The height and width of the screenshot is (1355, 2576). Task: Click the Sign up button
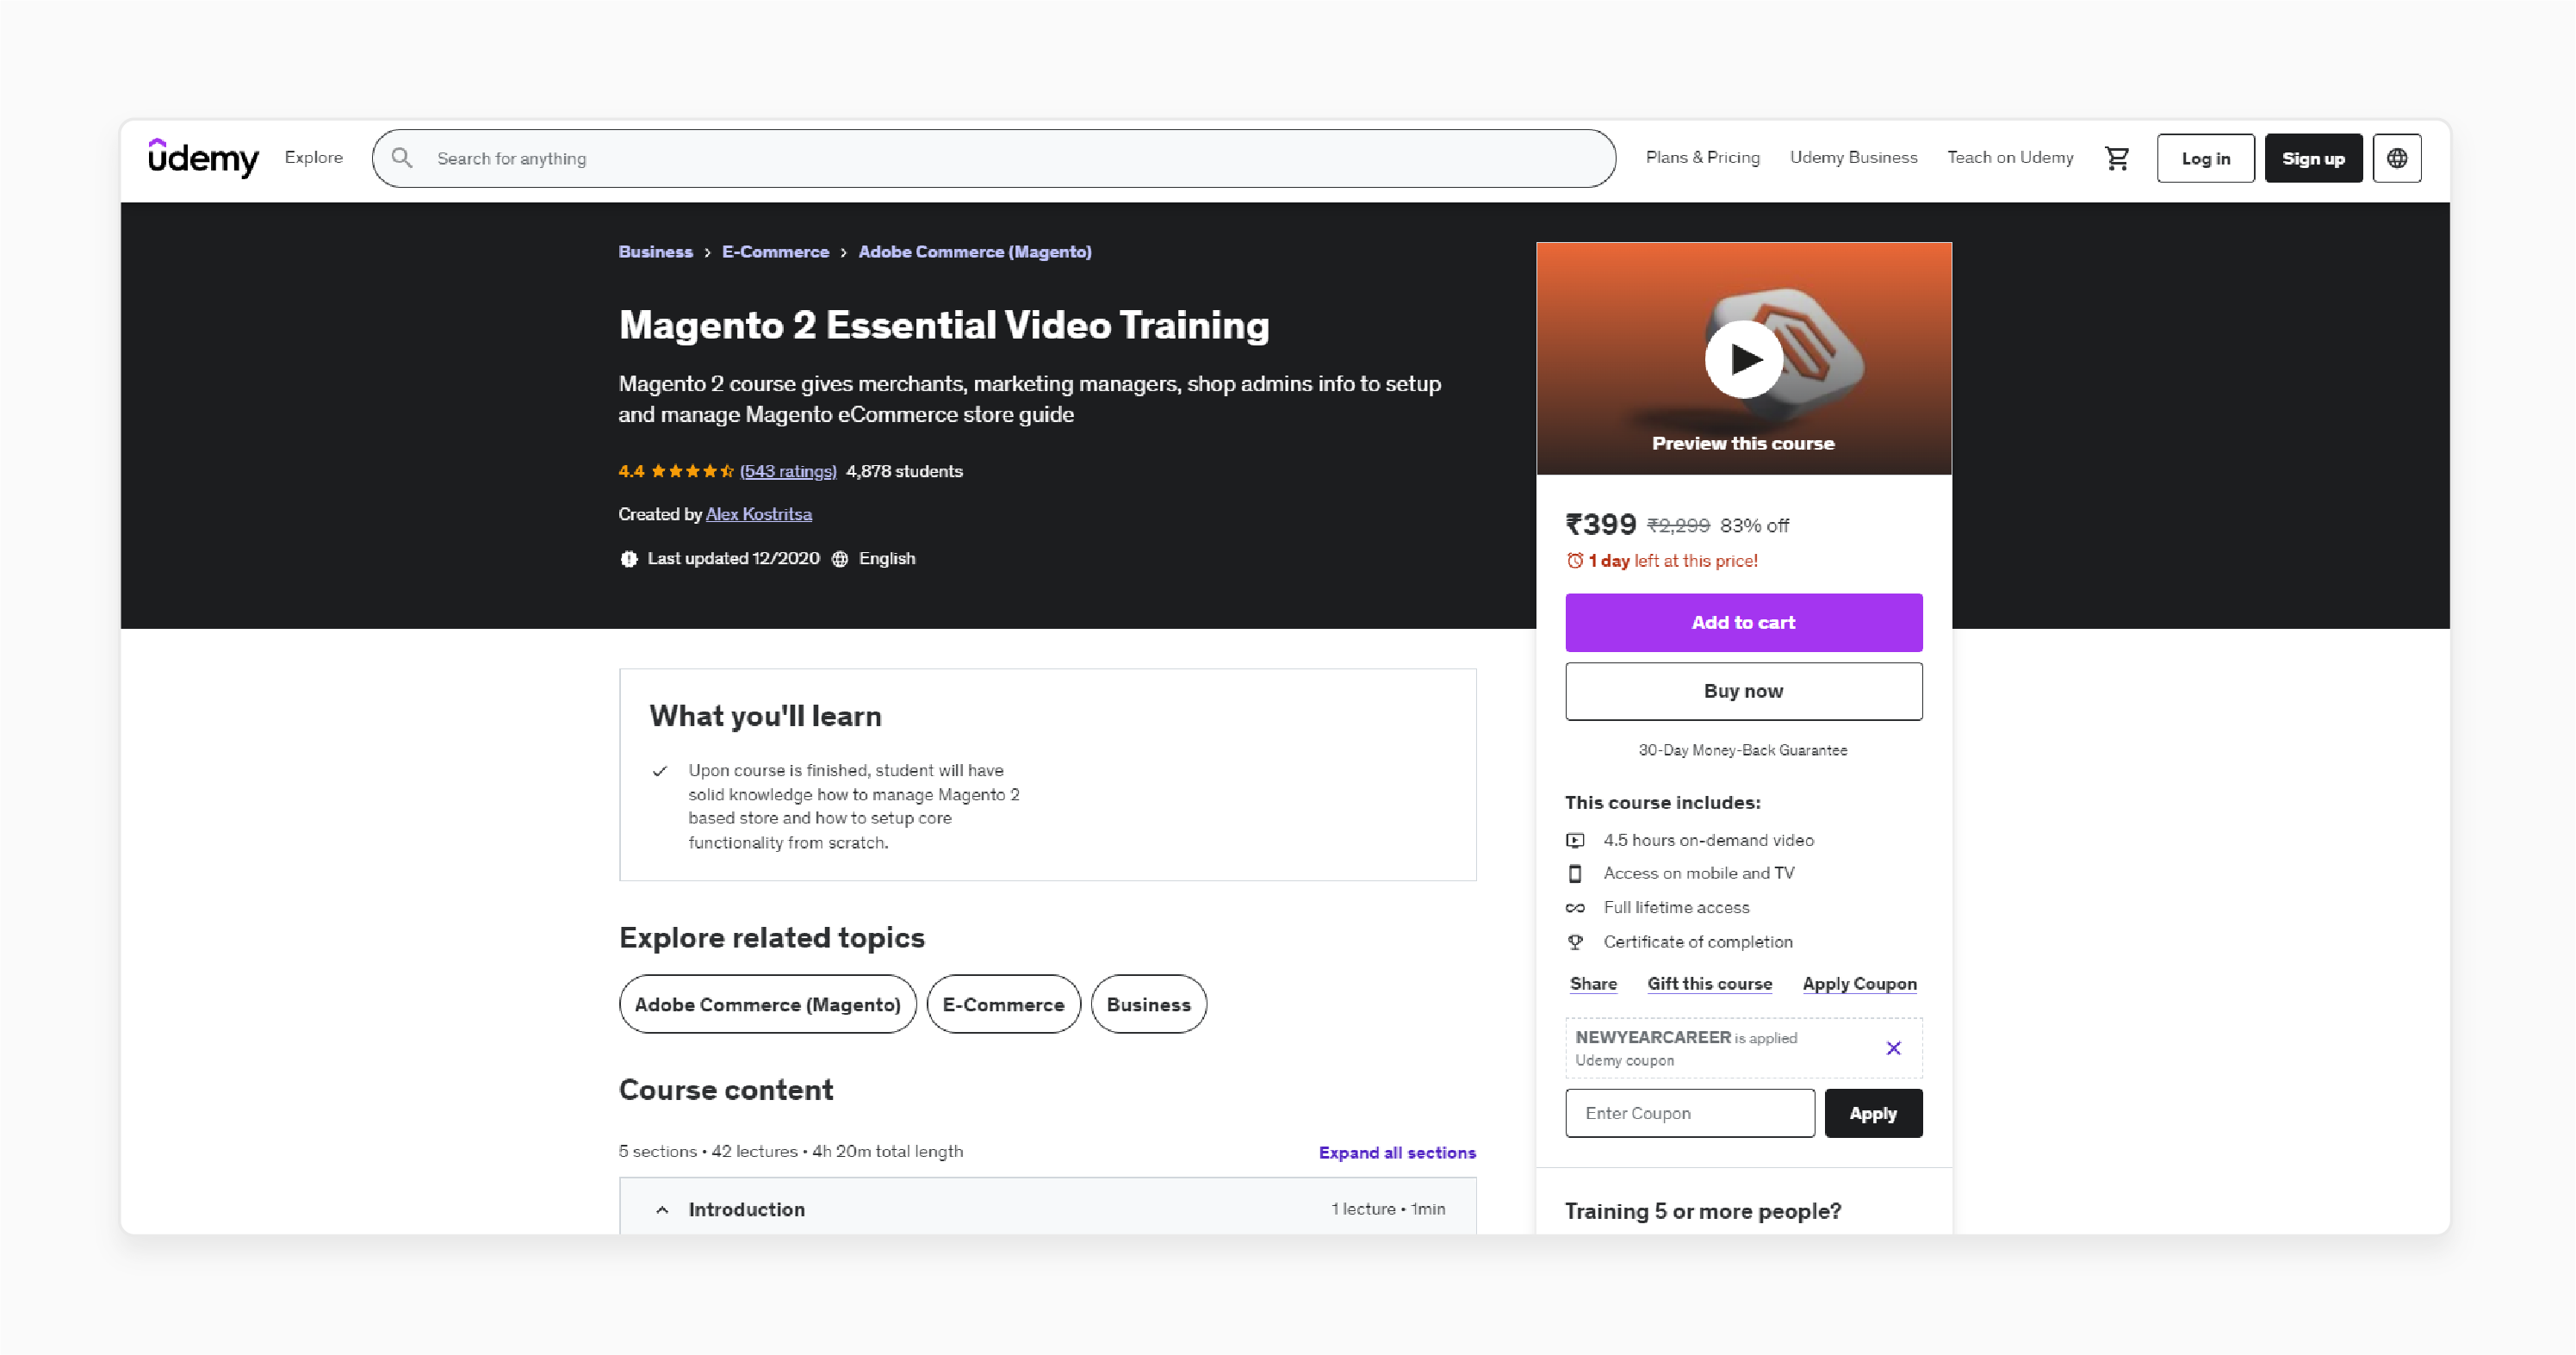coord(2313,158)
